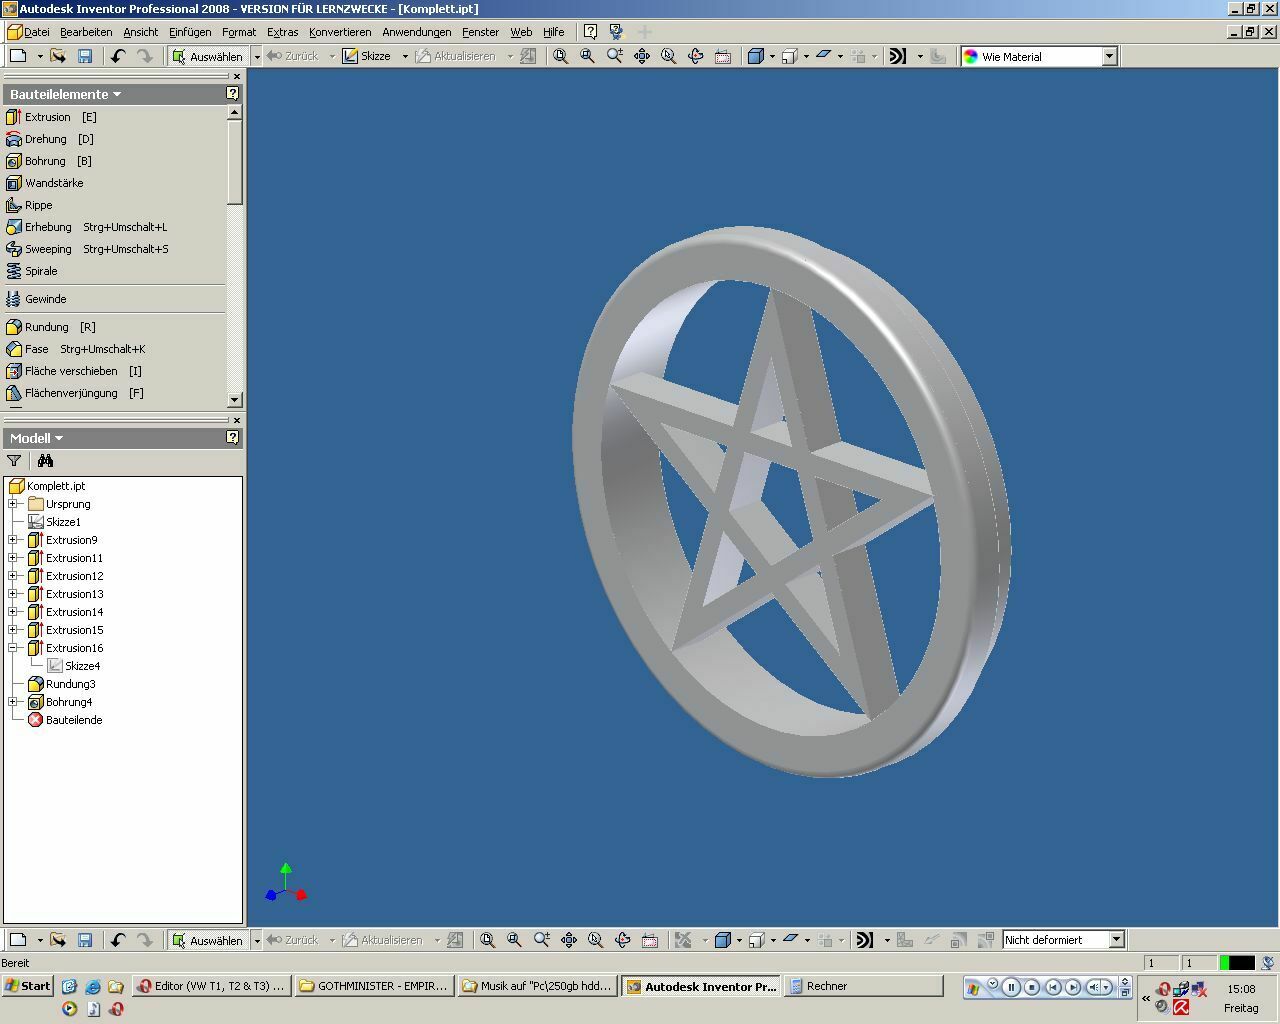The width and height of the screenshot is (1280, 1024).
Task: Select Extrusion14 in the model tree
Action: pos(74,612)
